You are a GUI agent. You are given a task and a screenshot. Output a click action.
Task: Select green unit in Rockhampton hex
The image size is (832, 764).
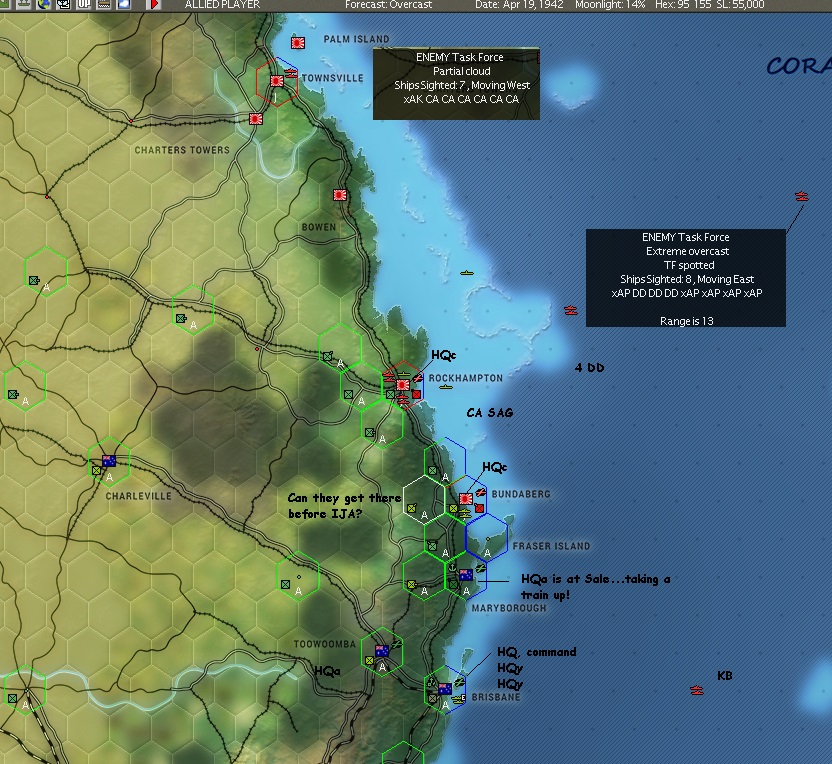pos(391,394)
